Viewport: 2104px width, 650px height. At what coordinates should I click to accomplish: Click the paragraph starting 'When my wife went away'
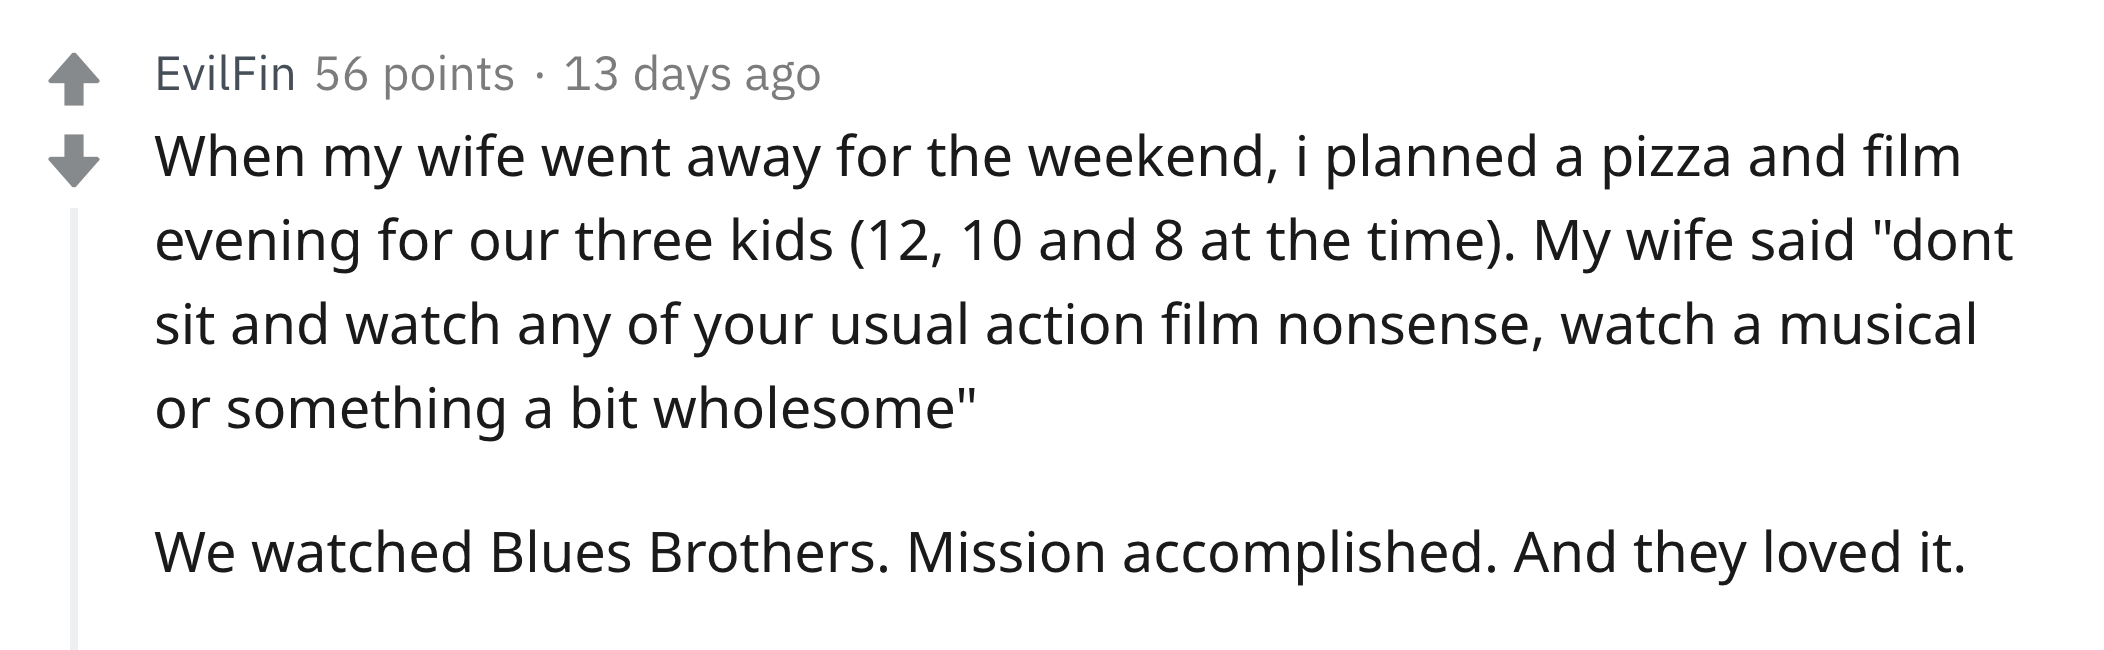1084,283
